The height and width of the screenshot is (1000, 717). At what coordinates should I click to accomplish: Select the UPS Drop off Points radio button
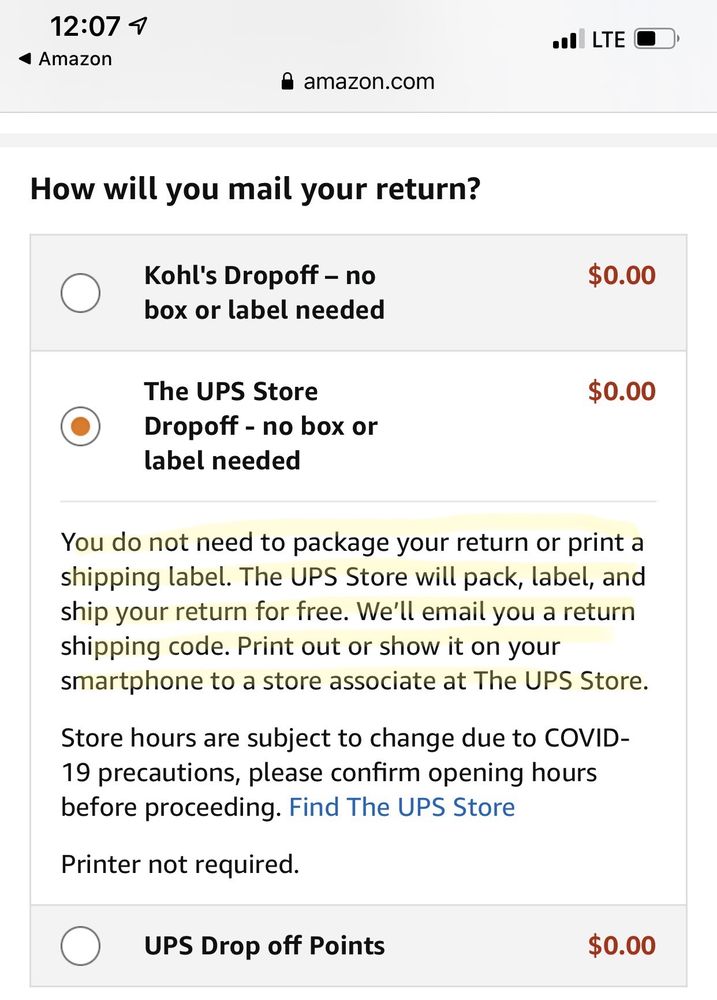[81, 945]
